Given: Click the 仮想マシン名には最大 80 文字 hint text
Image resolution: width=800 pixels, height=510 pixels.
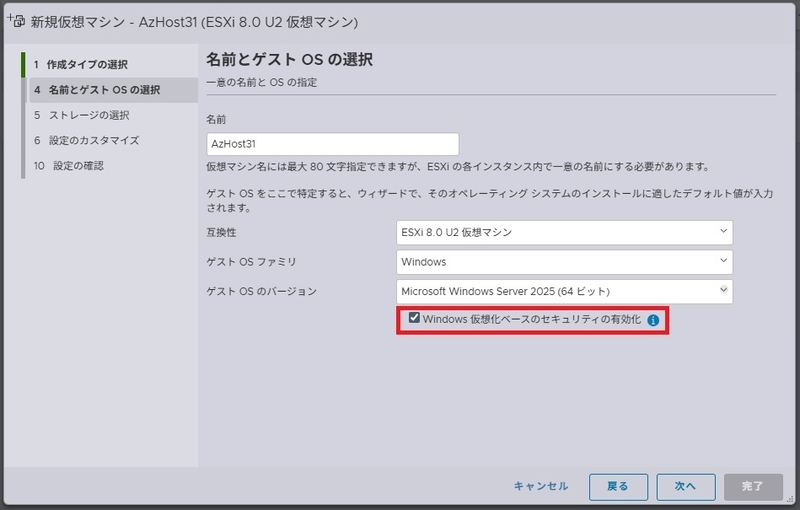Looking at the screenshot, I should click(458, 167).
